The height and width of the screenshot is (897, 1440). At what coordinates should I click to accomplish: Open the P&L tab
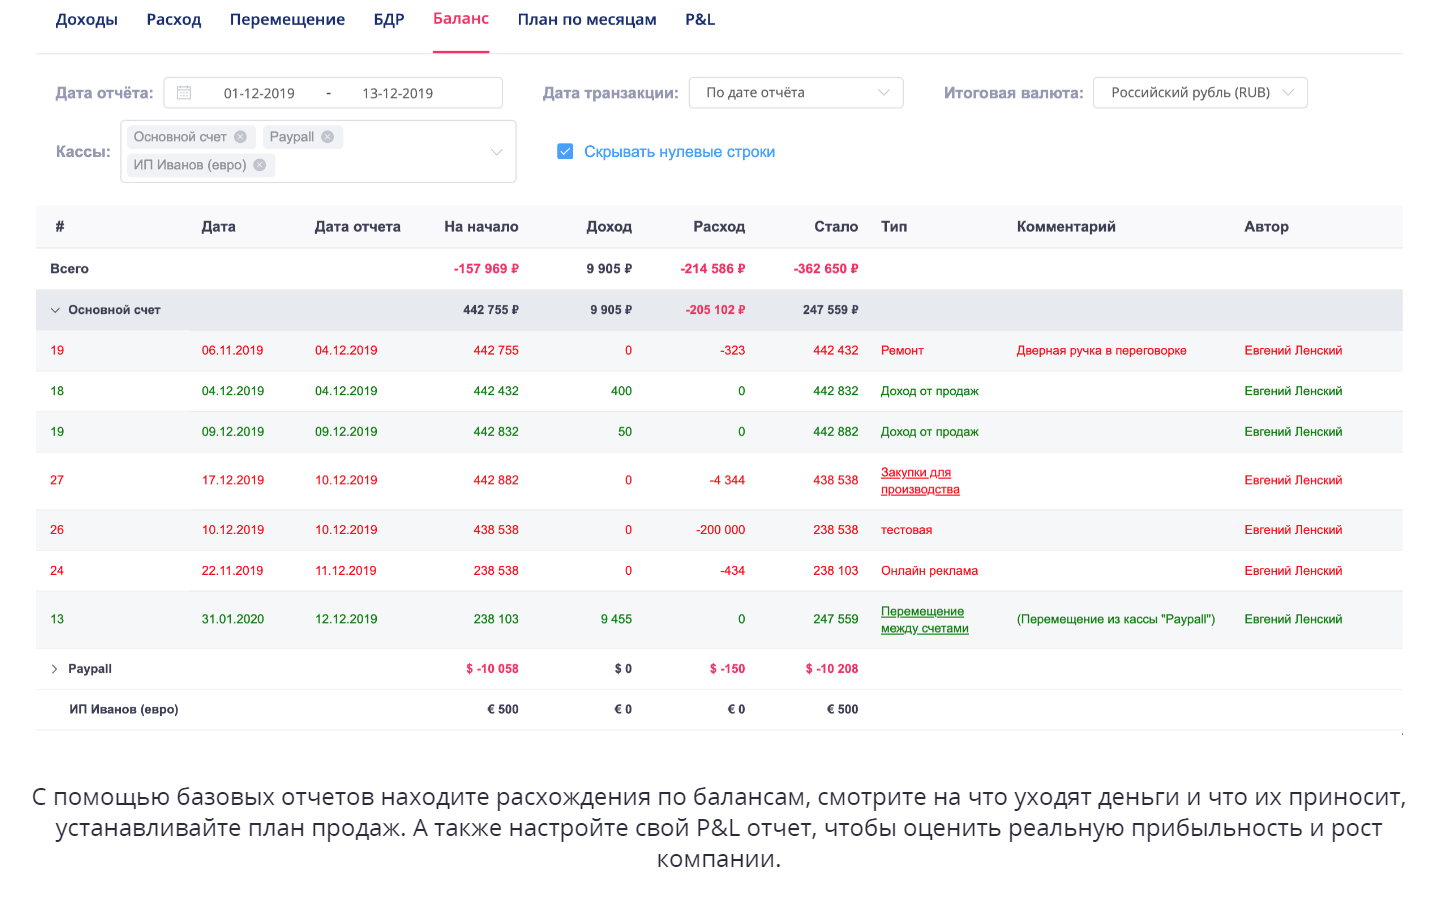click(700, 20)
